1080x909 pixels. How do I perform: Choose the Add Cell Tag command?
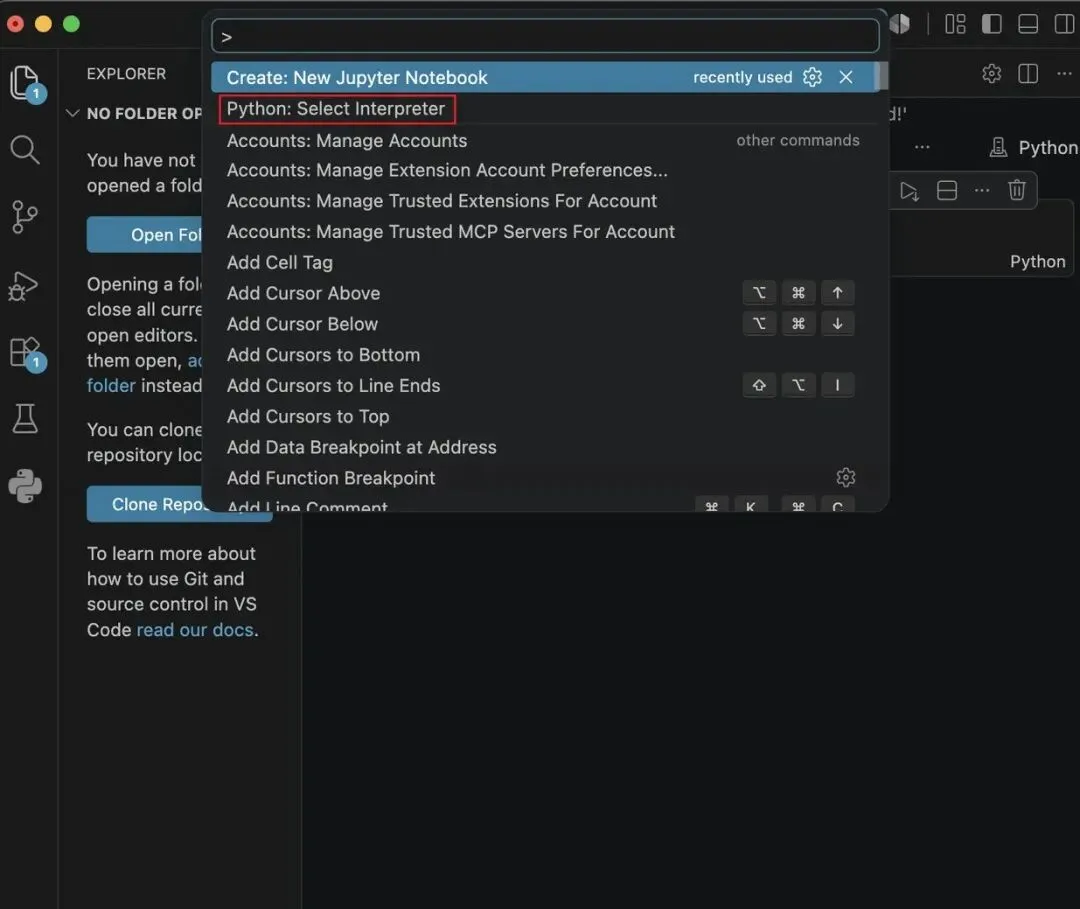point(545,262)
